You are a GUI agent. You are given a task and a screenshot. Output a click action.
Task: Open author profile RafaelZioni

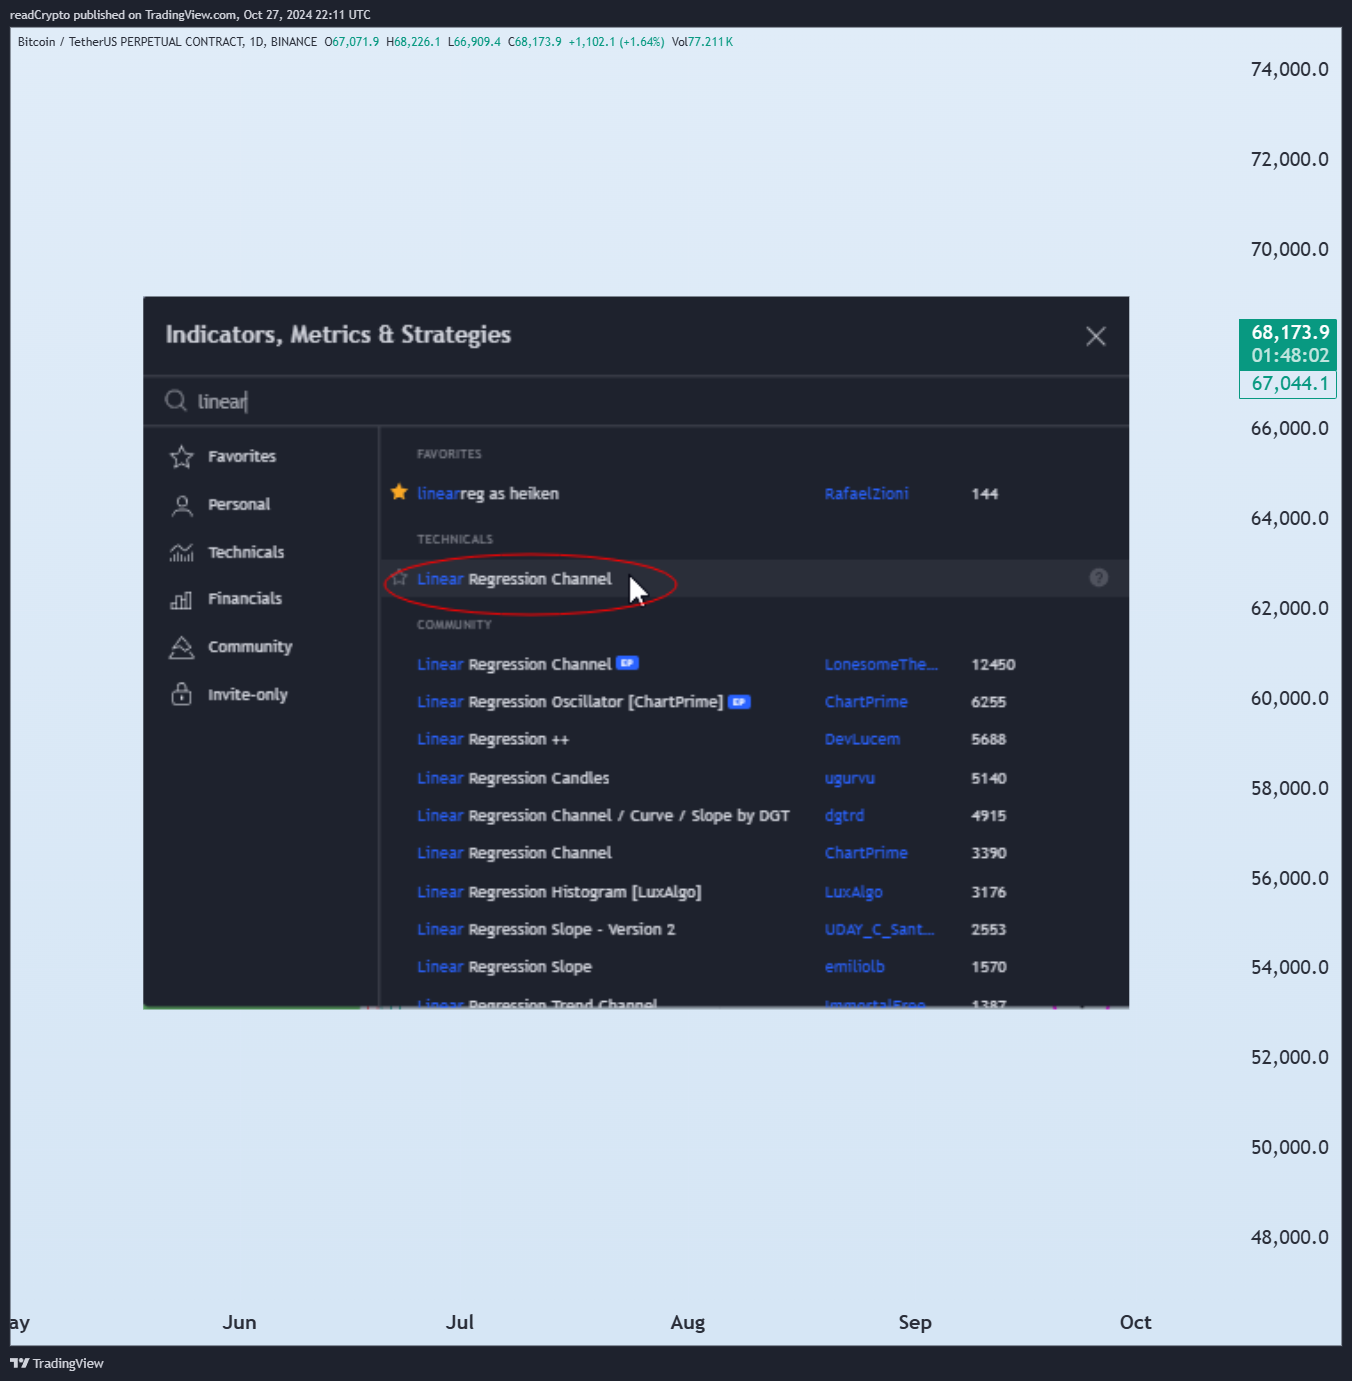pyautogui.click(x=867, y=493)
